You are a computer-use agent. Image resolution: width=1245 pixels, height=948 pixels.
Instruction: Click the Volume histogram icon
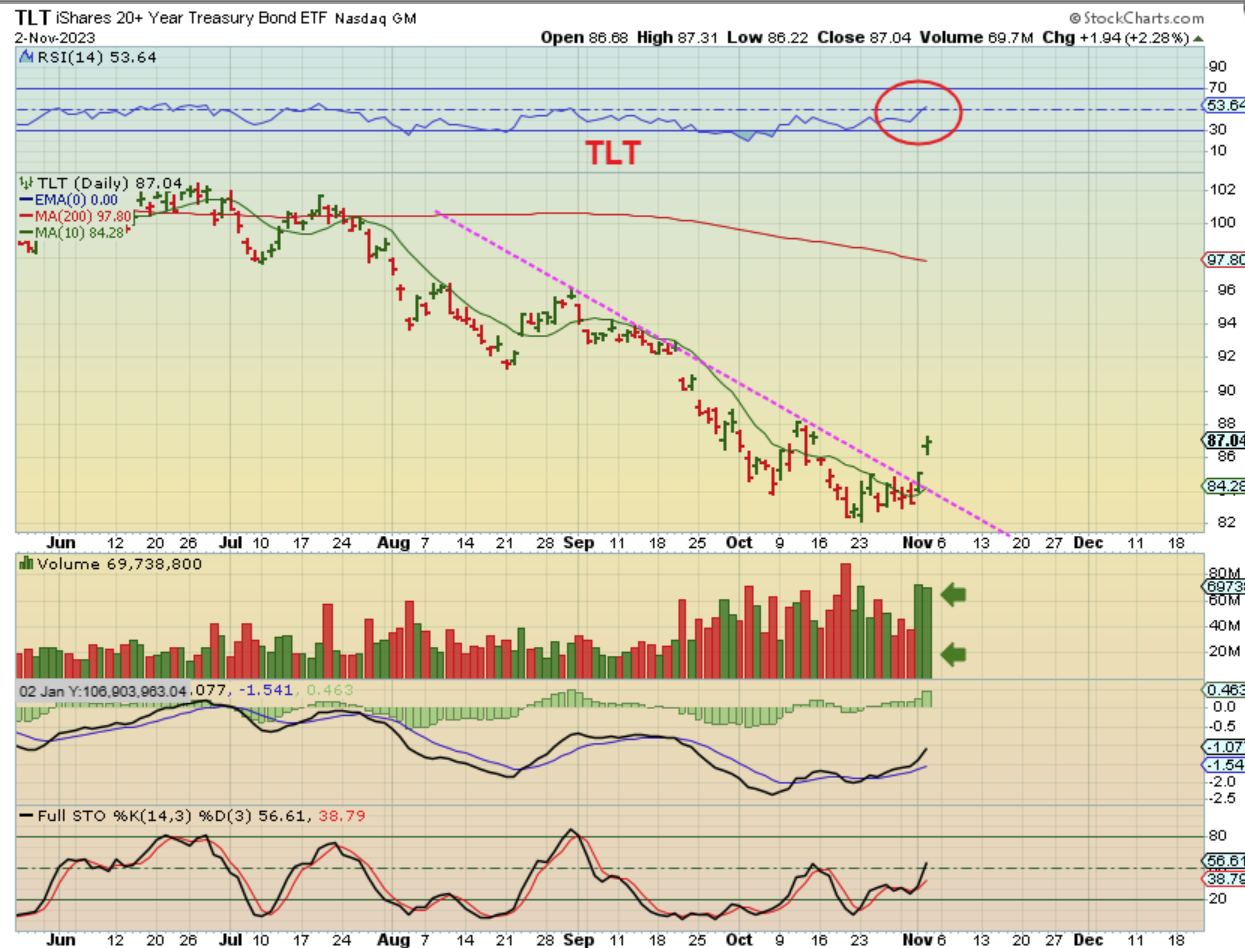25,564
